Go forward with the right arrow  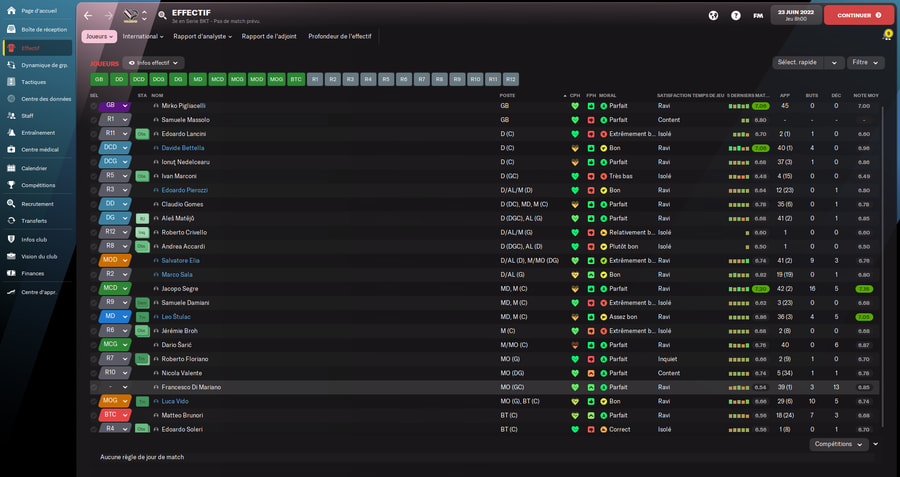point(108,15)
